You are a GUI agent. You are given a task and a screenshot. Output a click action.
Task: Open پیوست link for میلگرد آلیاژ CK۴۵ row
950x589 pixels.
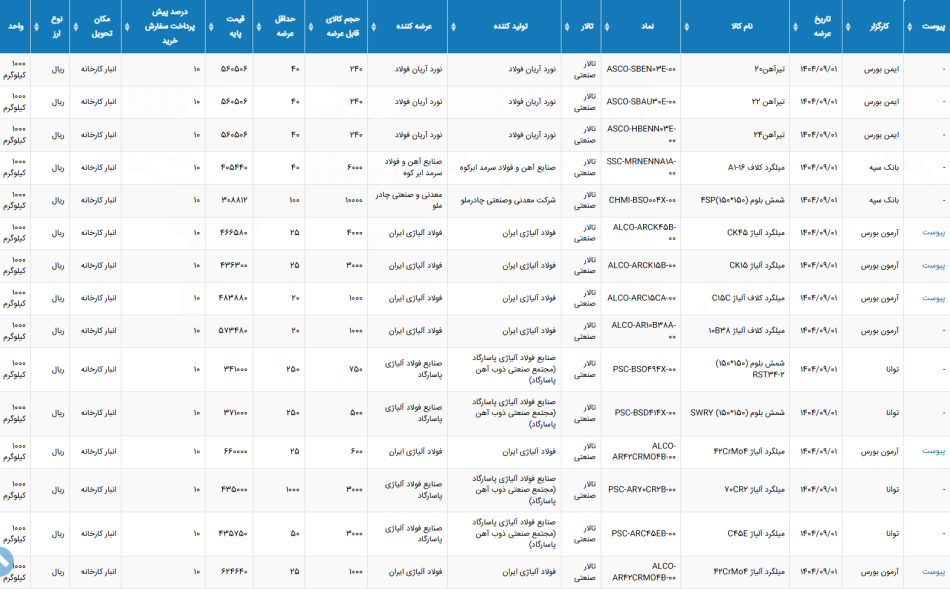pos(933,233)
